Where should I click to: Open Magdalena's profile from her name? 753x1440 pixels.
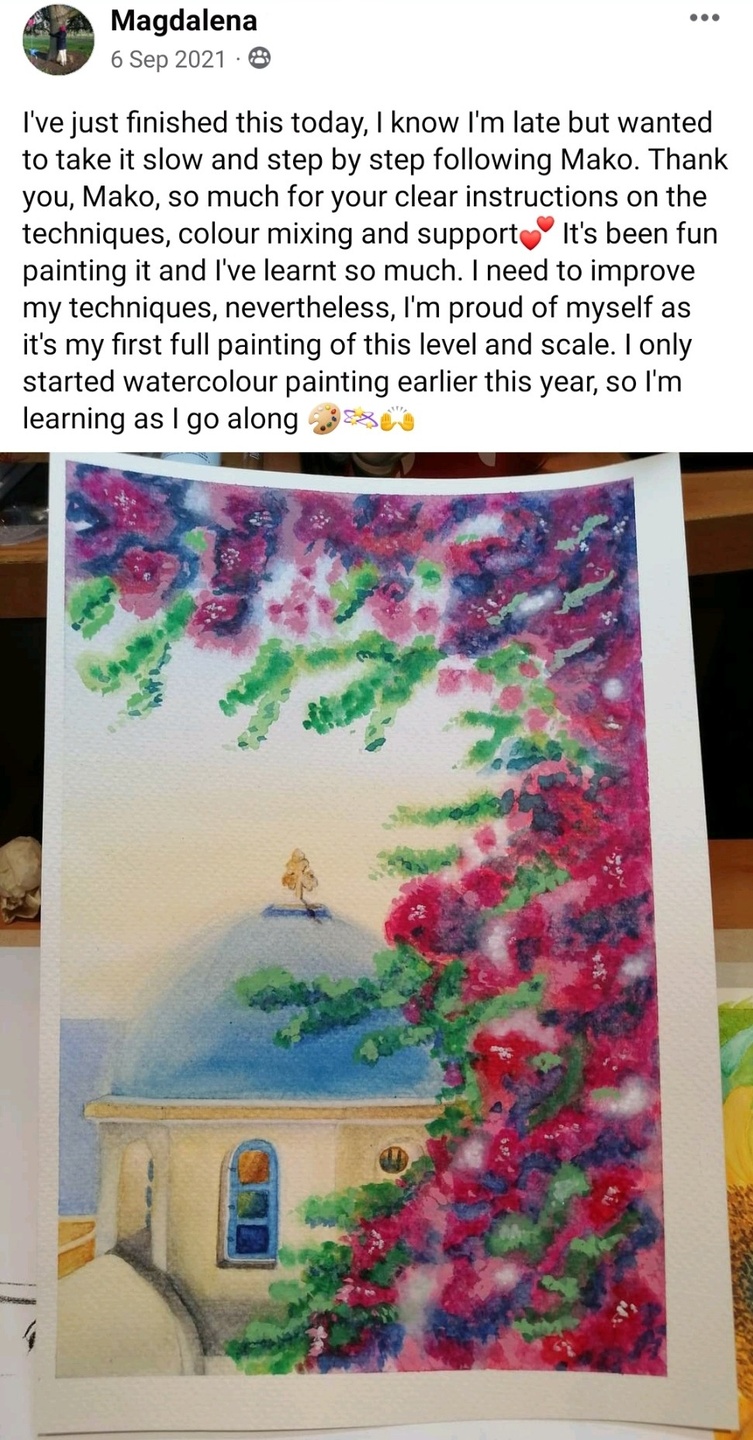click(183, 20)
